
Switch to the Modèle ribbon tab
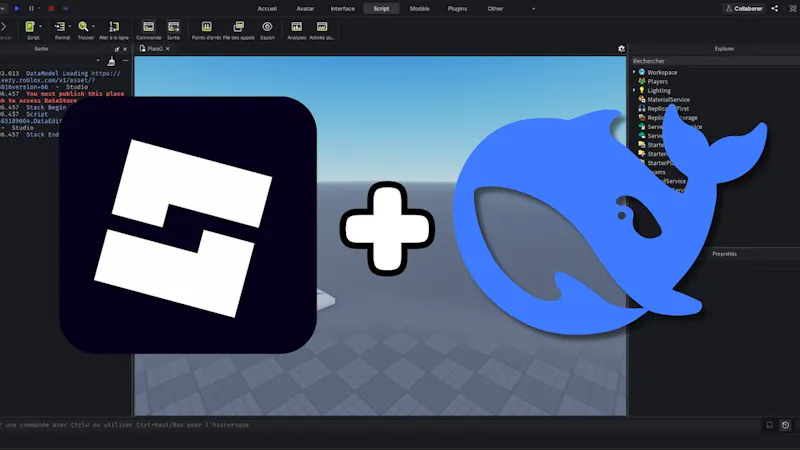coord(419,9)
